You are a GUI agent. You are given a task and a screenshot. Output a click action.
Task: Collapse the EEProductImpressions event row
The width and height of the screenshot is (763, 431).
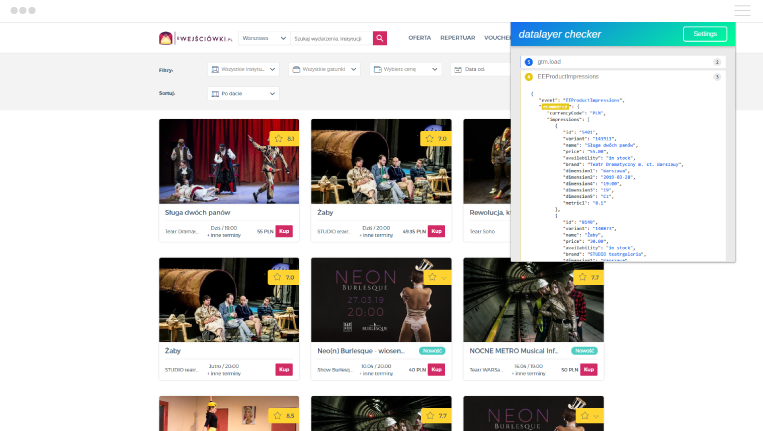point(623,77)
